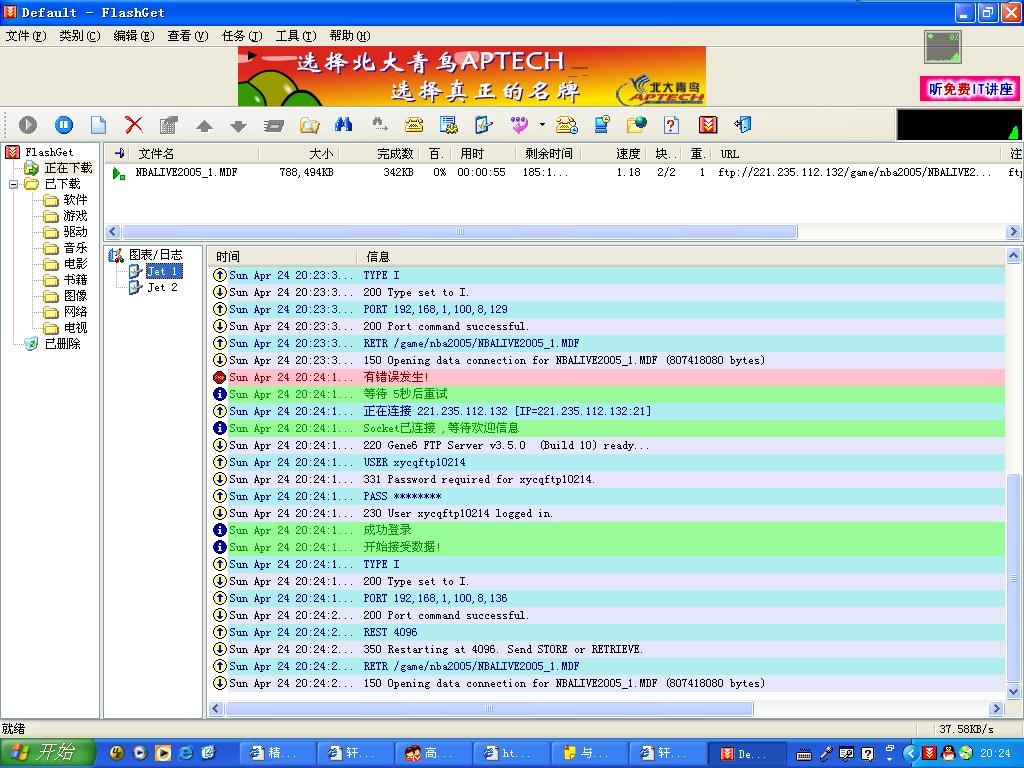This screenshot has width=1024, height=768.
Task: Select the NBALIVE2005_1.MDF download row
Action: (187, 172)
